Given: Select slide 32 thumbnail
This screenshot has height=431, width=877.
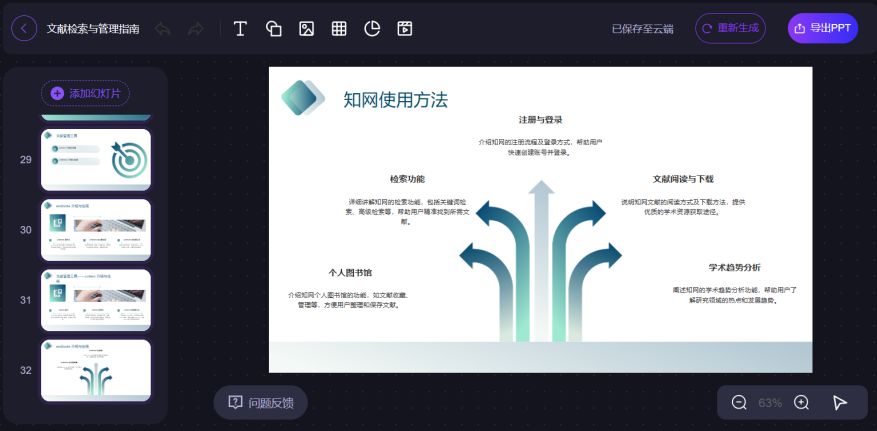Looking at the screenshot, I should 96,370.
